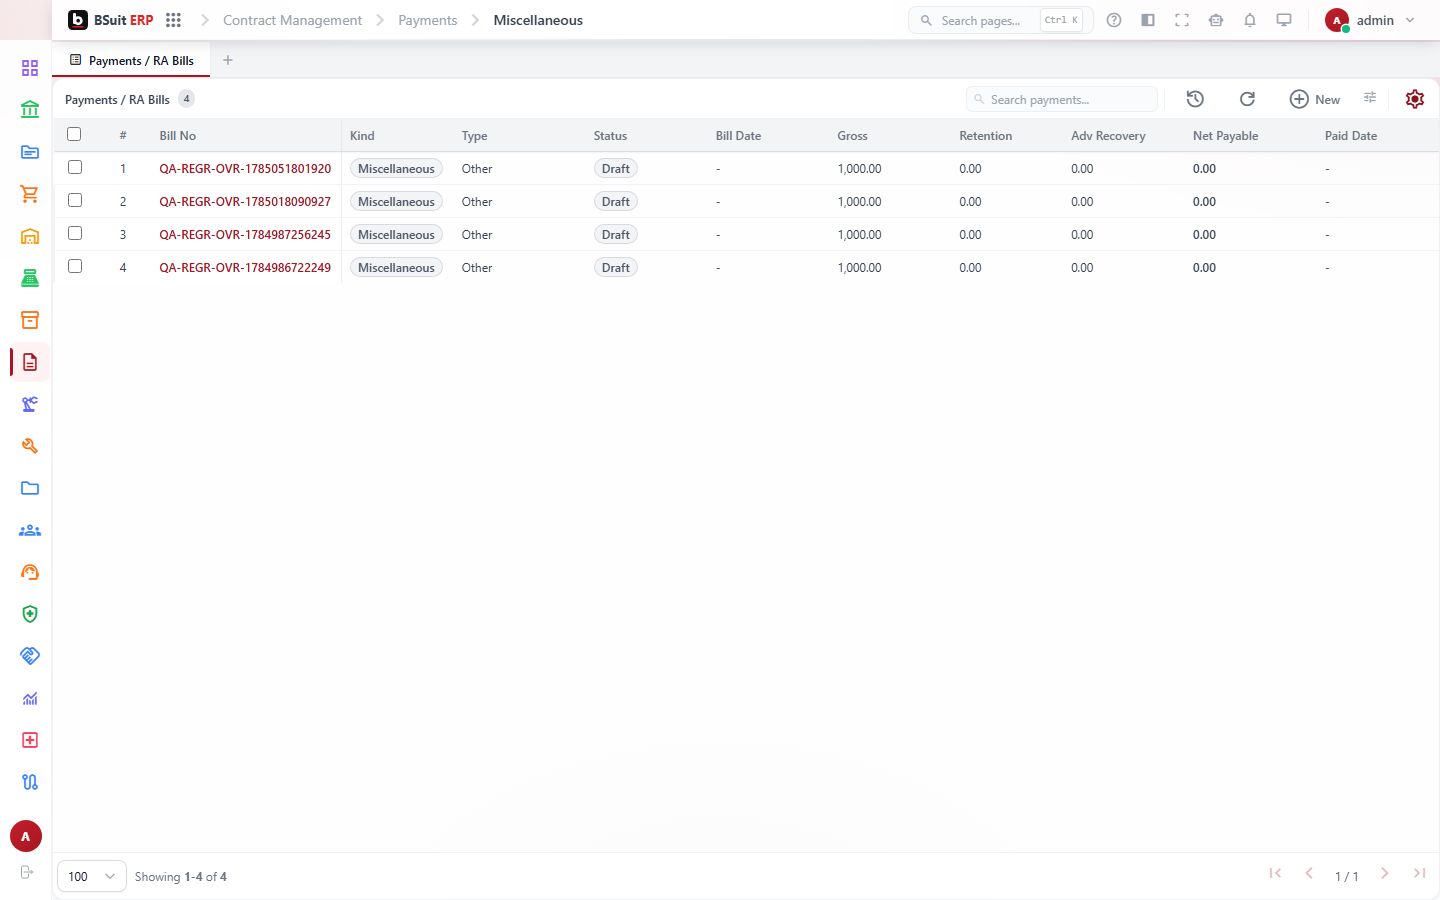Click the Search pages field
Screen dimensions: 1440x900
pos(1000,20)
